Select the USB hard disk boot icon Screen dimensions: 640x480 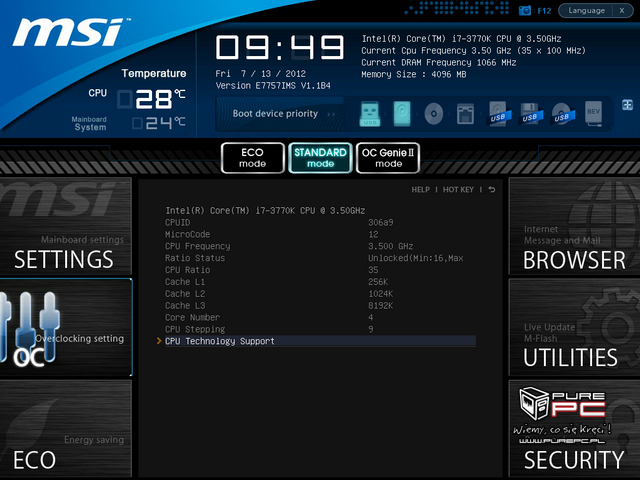499,114
